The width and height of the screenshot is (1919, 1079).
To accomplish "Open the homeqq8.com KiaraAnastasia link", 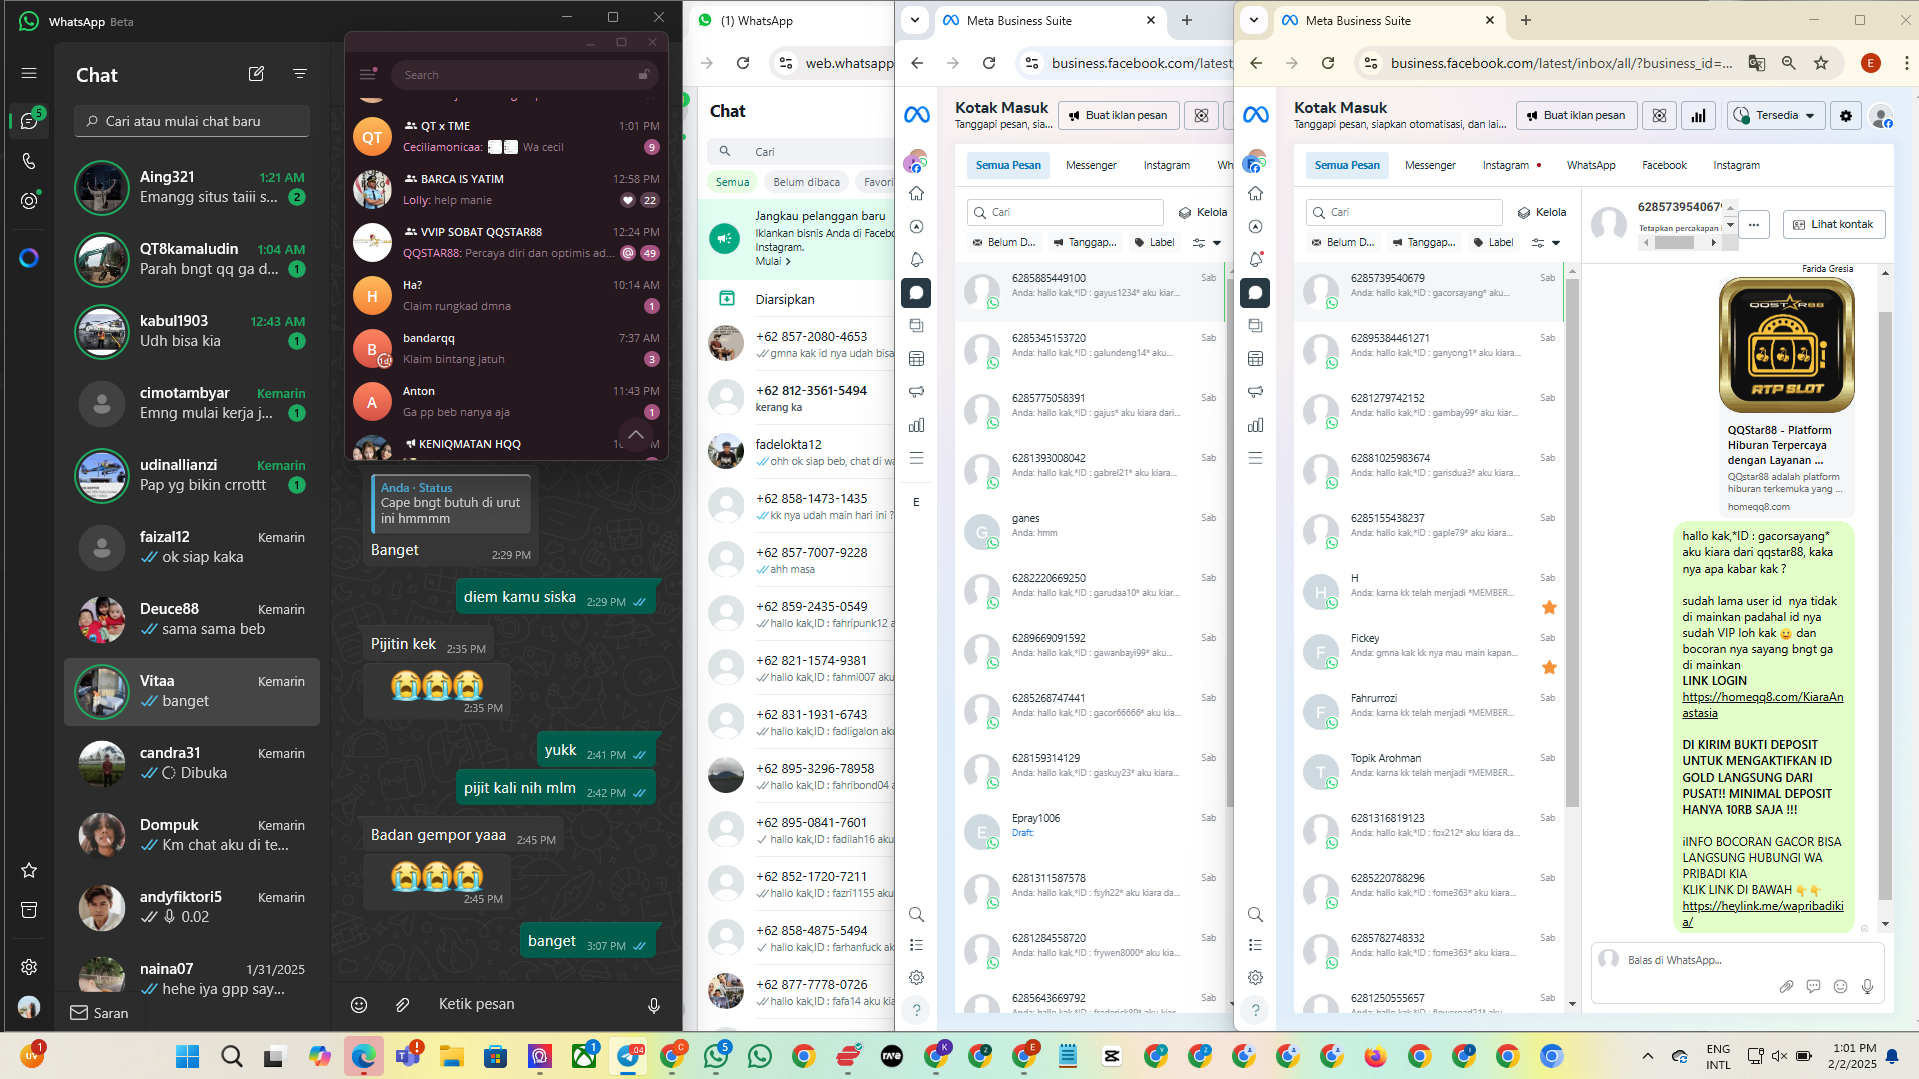I will point(1762,705).
